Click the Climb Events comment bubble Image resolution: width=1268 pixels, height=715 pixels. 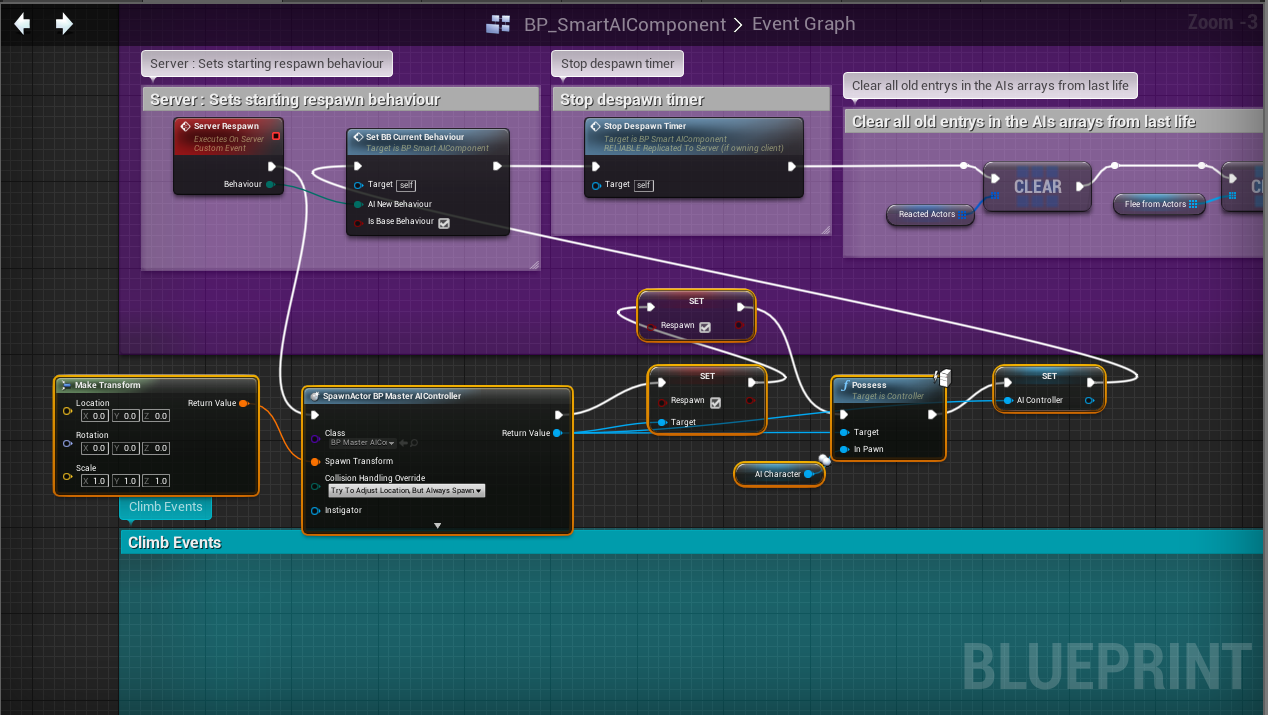pos(165,507)
